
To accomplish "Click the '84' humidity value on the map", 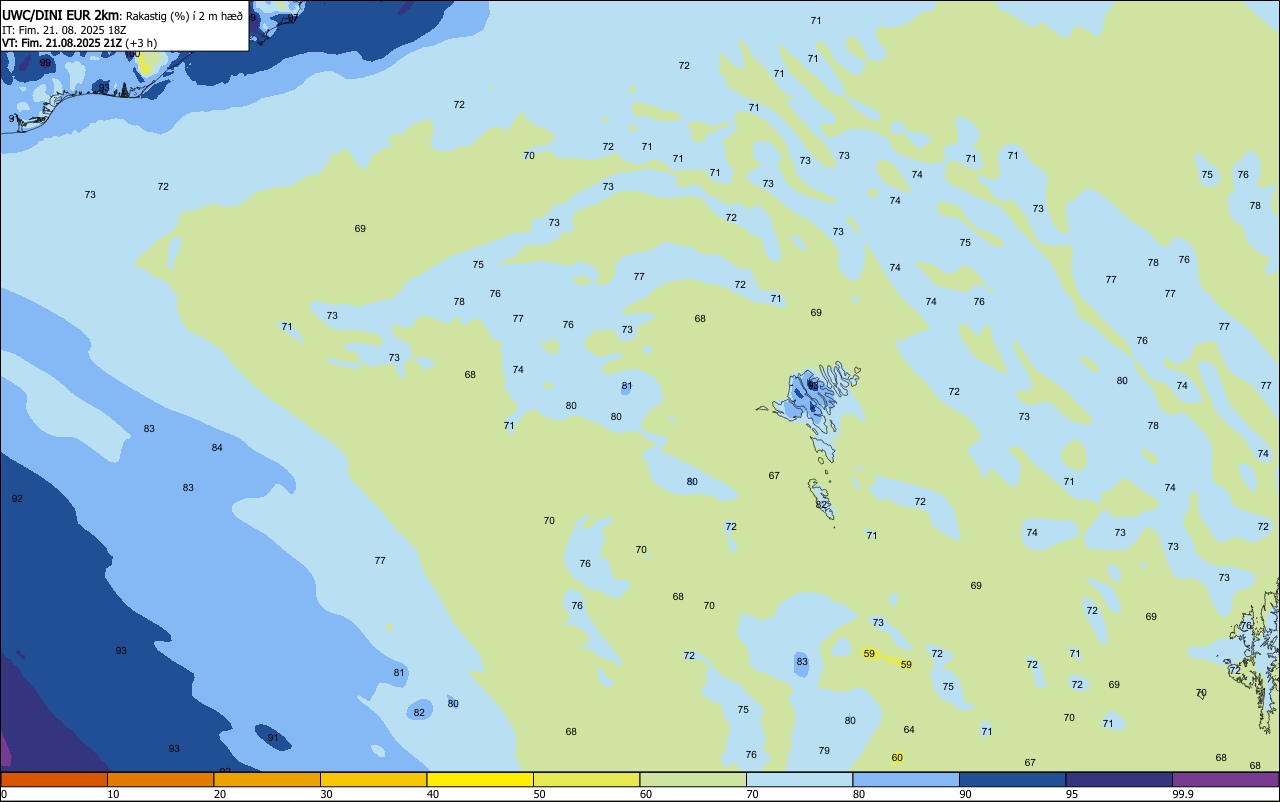I will click(217, 447).
